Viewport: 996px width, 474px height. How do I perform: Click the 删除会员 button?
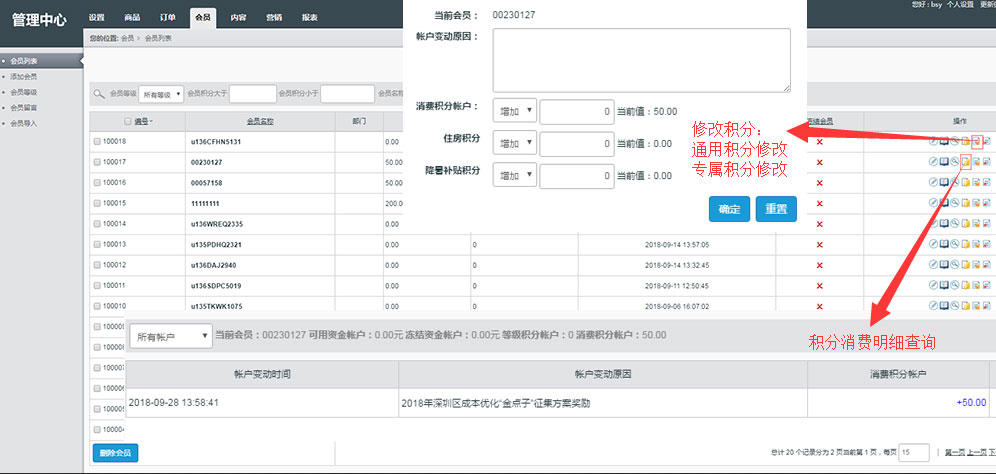click(116, 453)
